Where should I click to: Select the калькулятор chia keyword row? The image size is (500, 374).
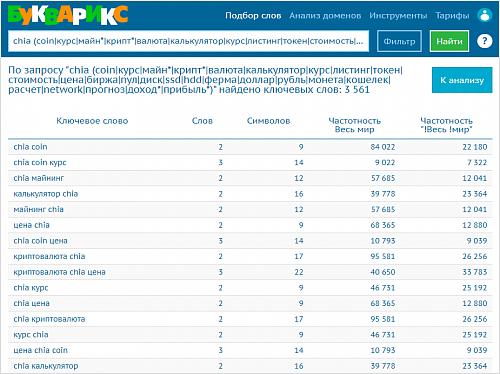(250, 194)
